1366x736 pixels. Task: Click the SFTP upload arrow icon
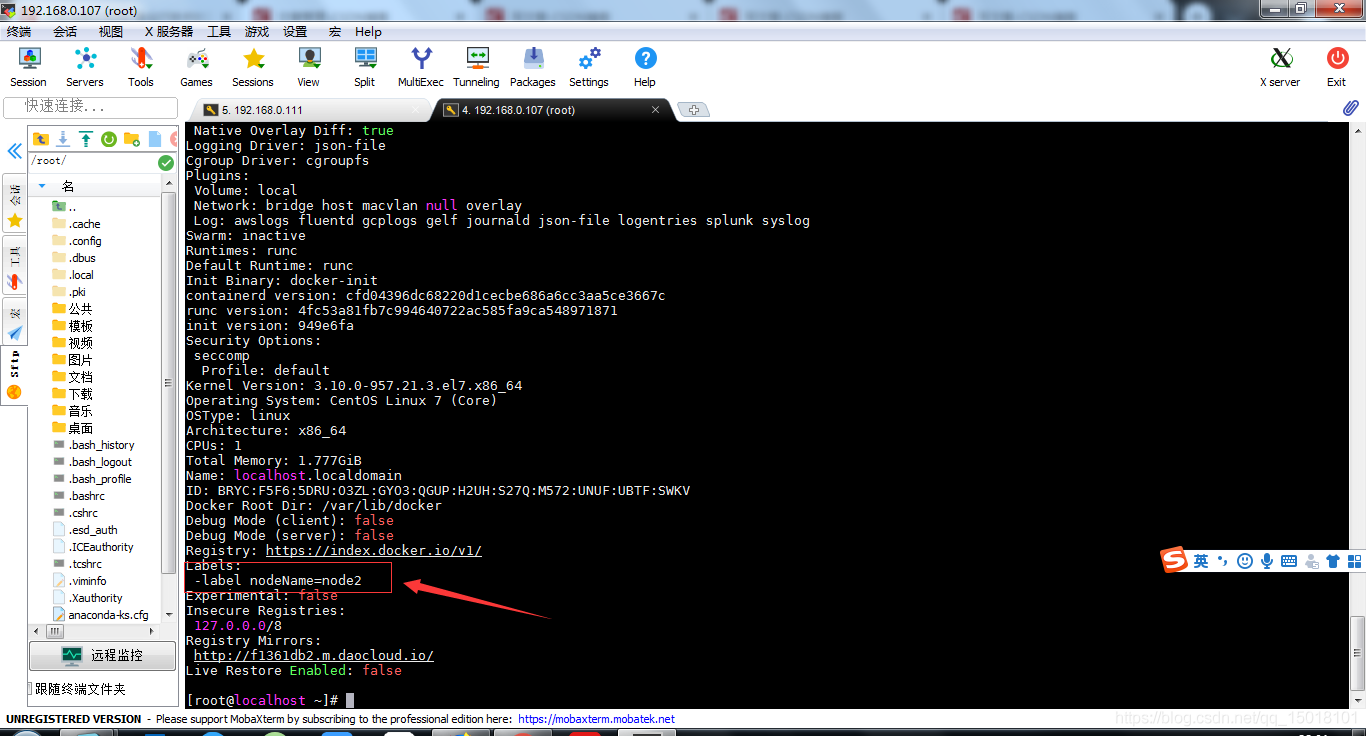(86, 139)
